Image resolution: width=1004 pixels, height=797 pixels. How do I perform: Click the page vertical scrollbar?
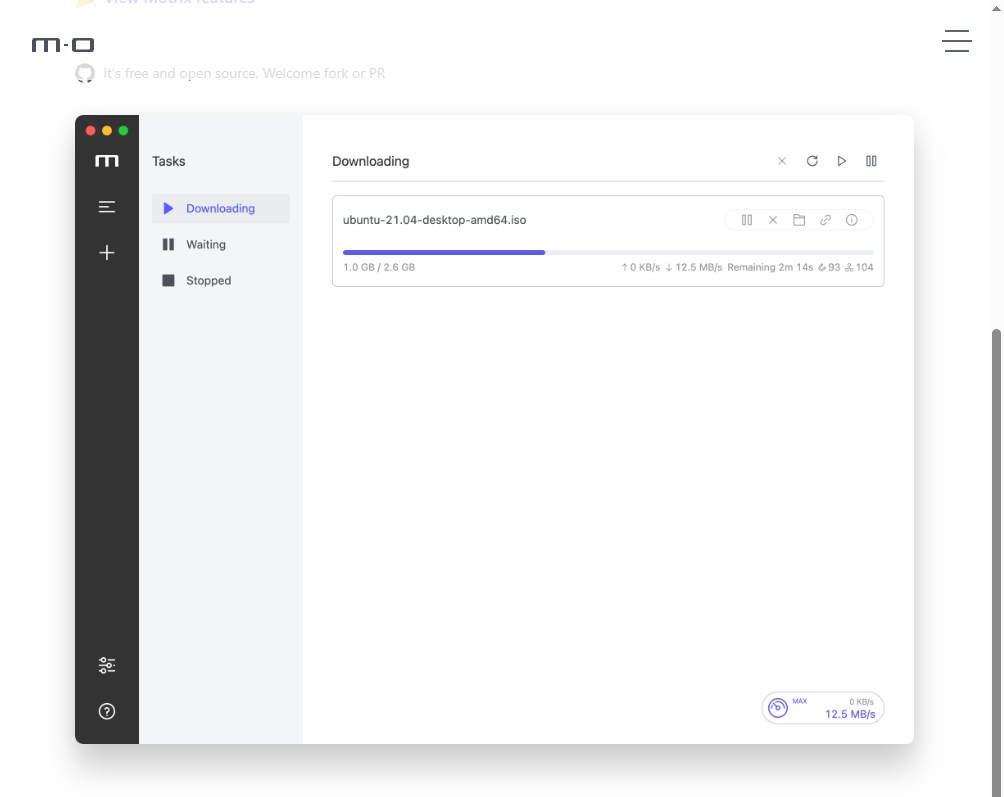[x=996, y=562]
